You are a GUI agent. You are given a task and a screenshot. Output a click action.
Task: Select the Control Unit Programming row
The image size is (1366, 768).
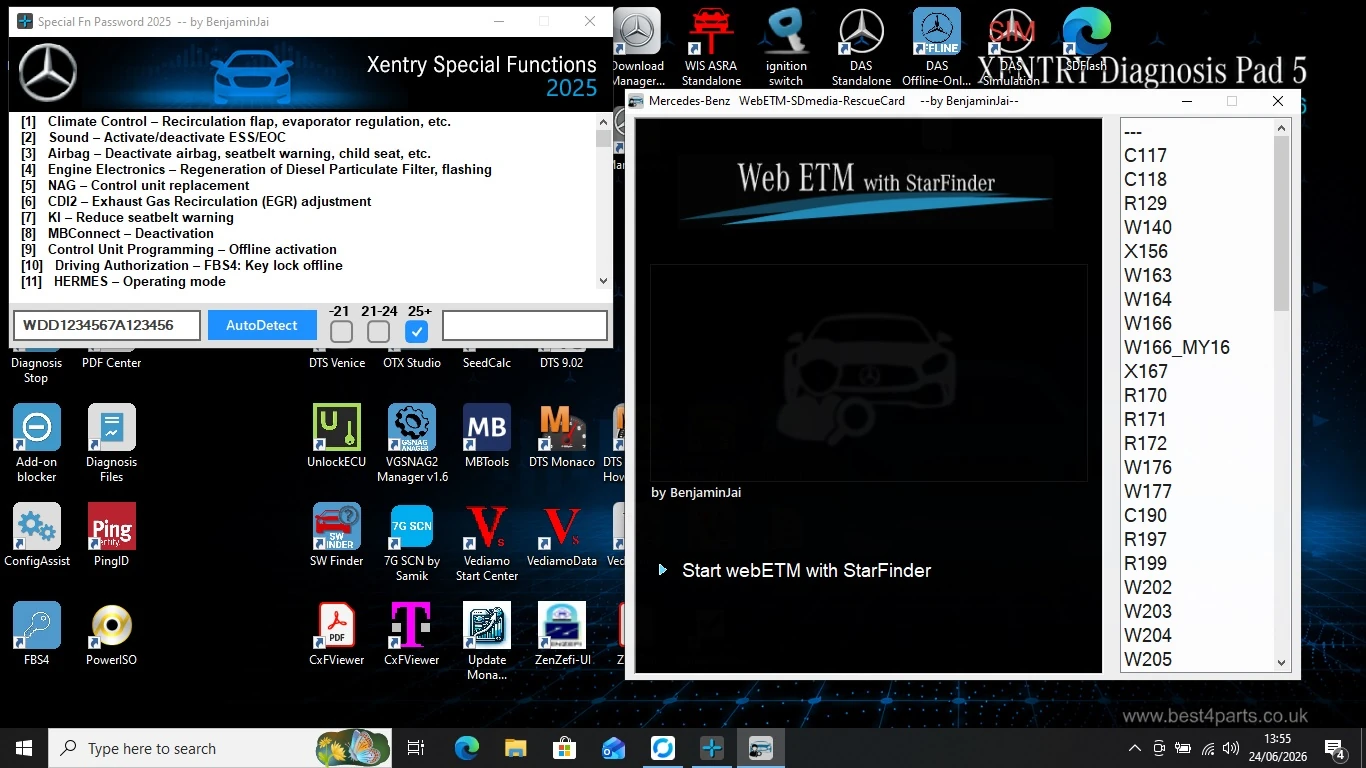tap(179, 249)
